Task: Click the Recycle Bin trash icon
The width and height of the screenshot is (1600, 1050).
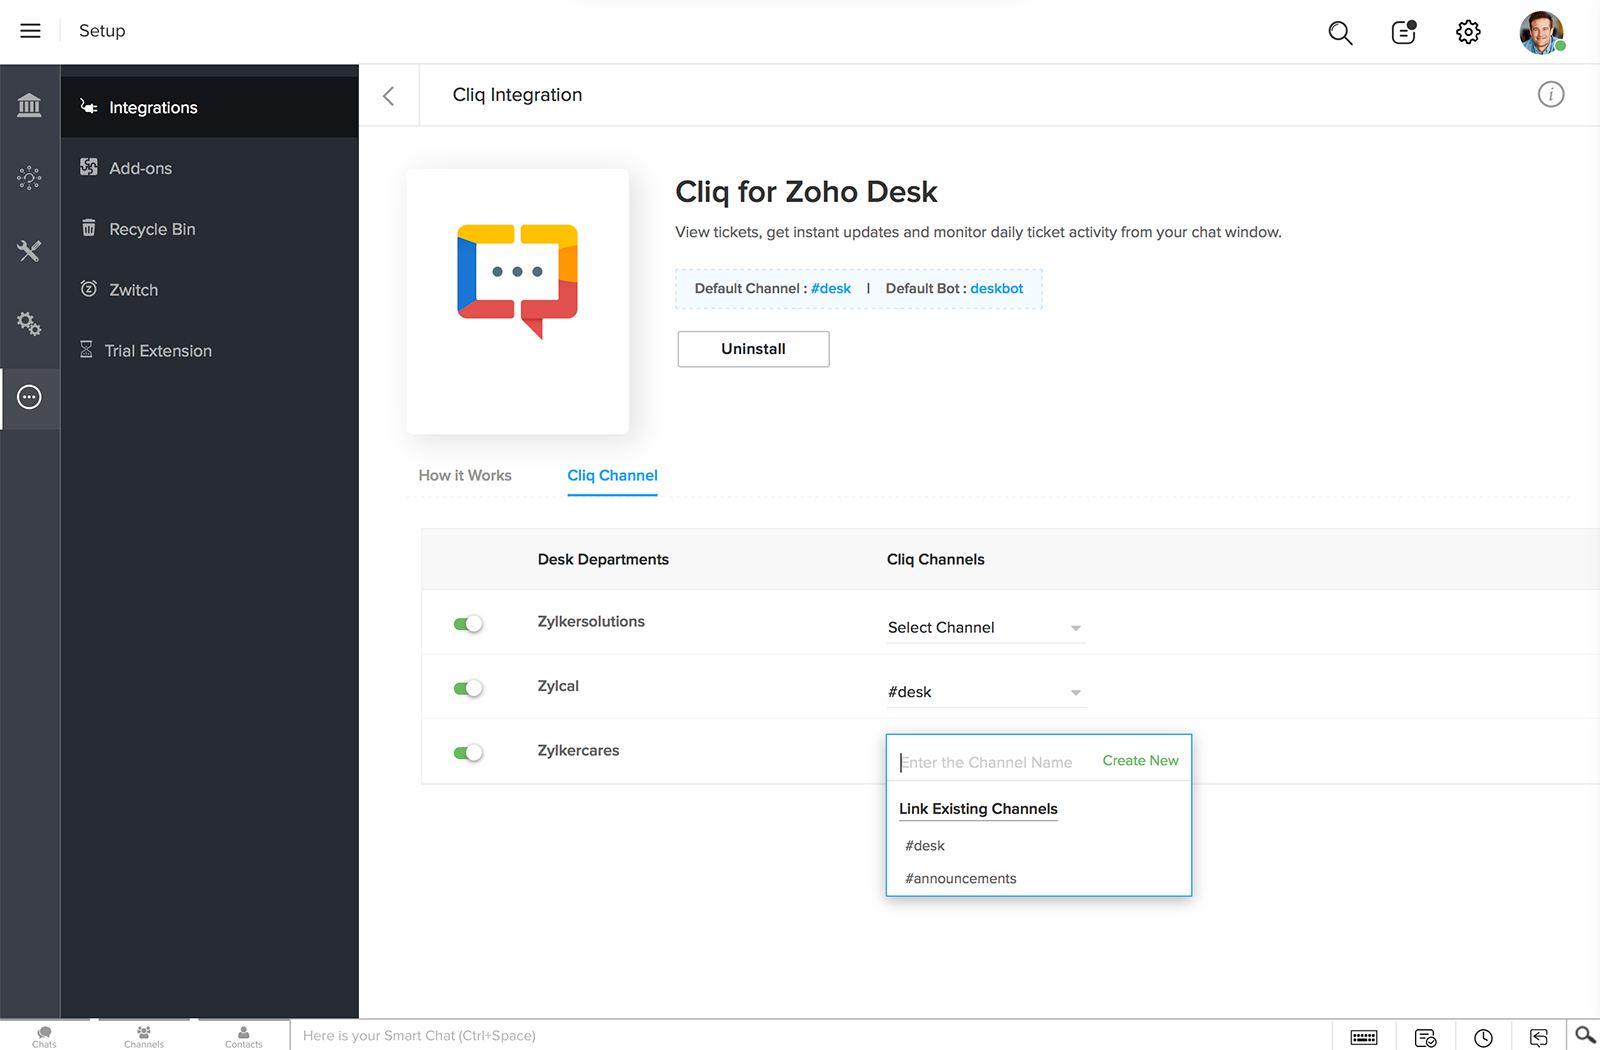Action: point(89,228)
